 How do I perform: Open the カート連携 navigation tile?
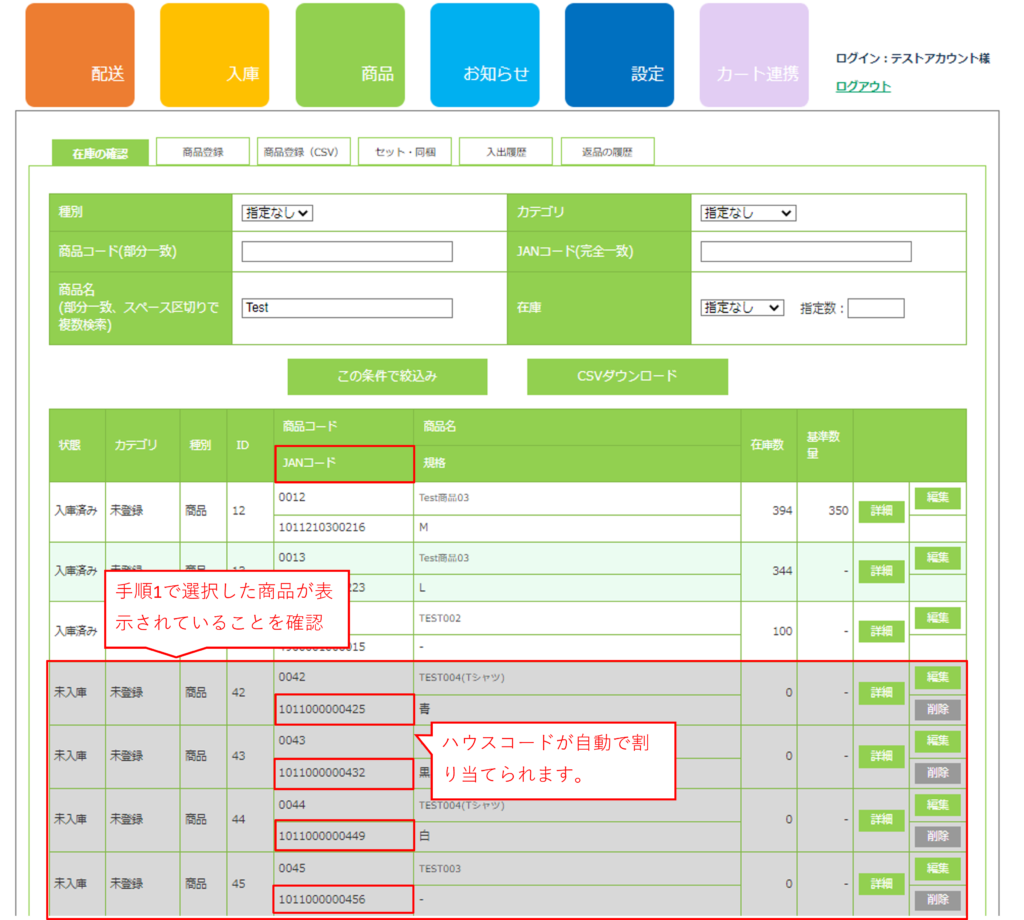(754, 55)
